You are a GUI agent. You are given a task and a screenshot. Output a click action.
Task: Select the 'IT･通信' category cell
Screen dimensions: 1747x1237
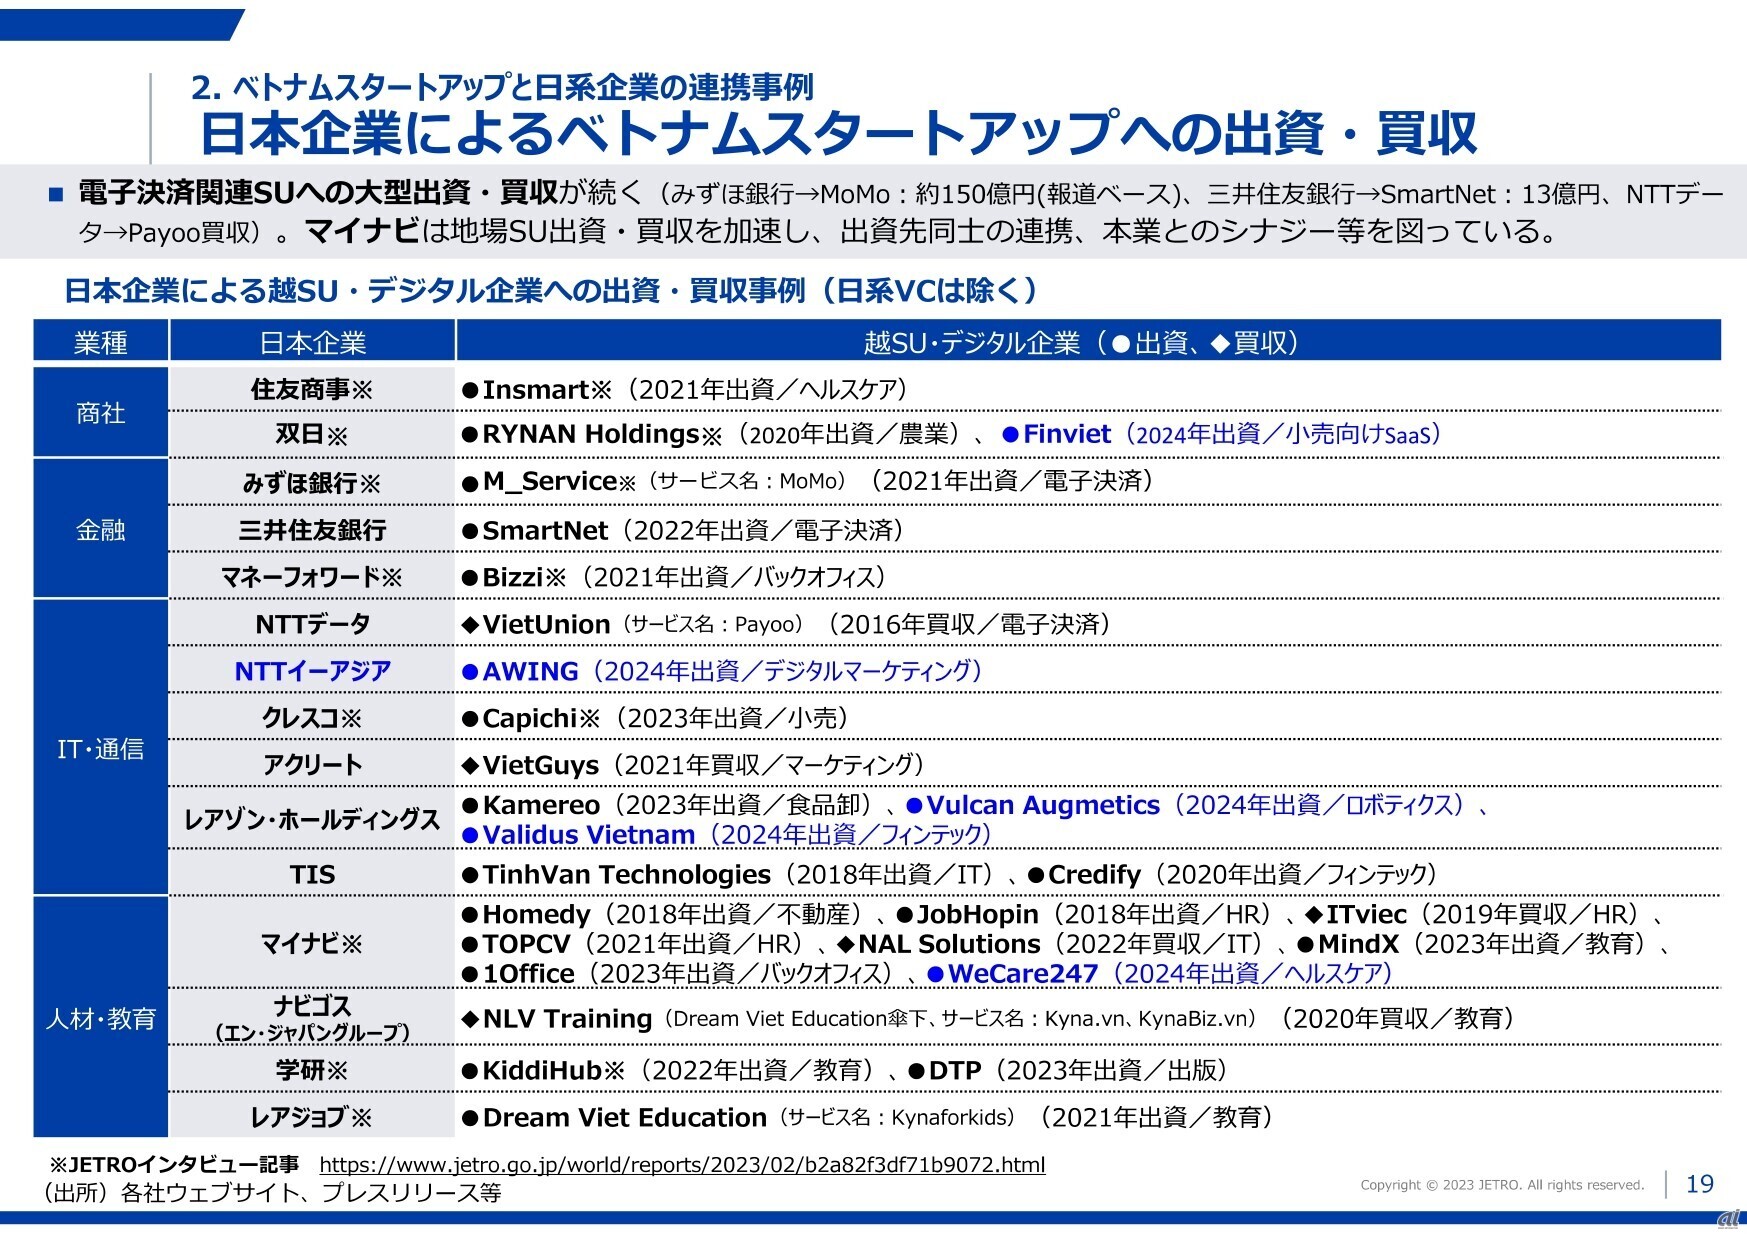(x=101, y=749)
